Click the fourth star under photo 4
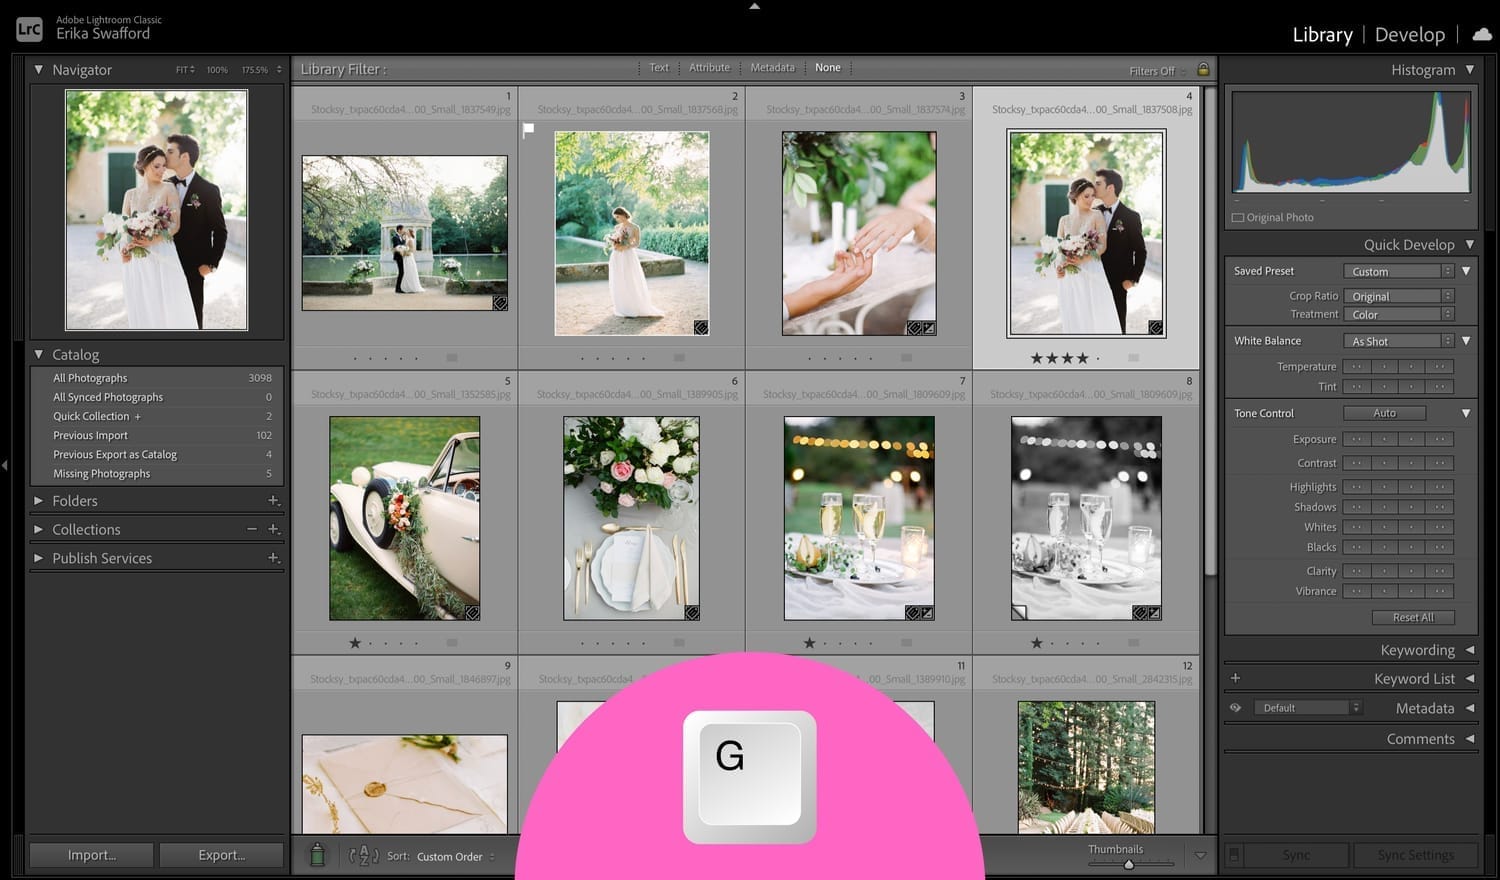The height and width of the screenshot is (880, 1500). (1083, 358)
